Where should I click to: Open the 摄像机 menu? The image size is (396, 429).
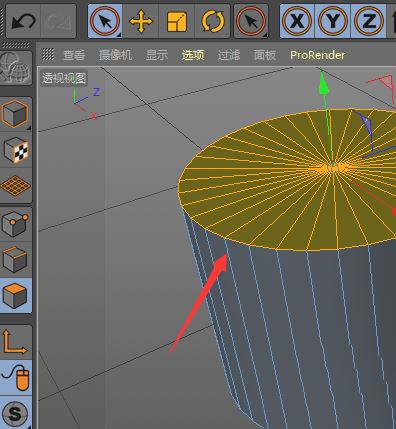[x=115, y=55]
